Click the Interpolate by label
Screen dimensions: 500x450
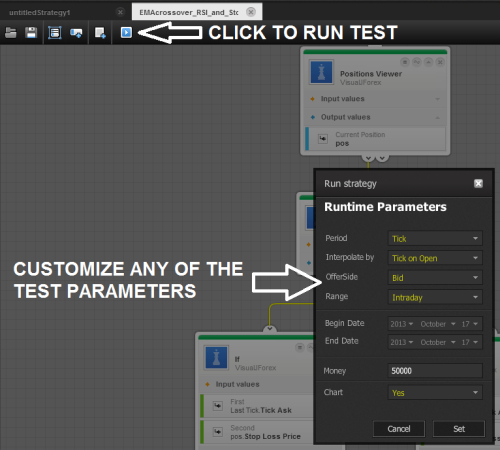350,257
